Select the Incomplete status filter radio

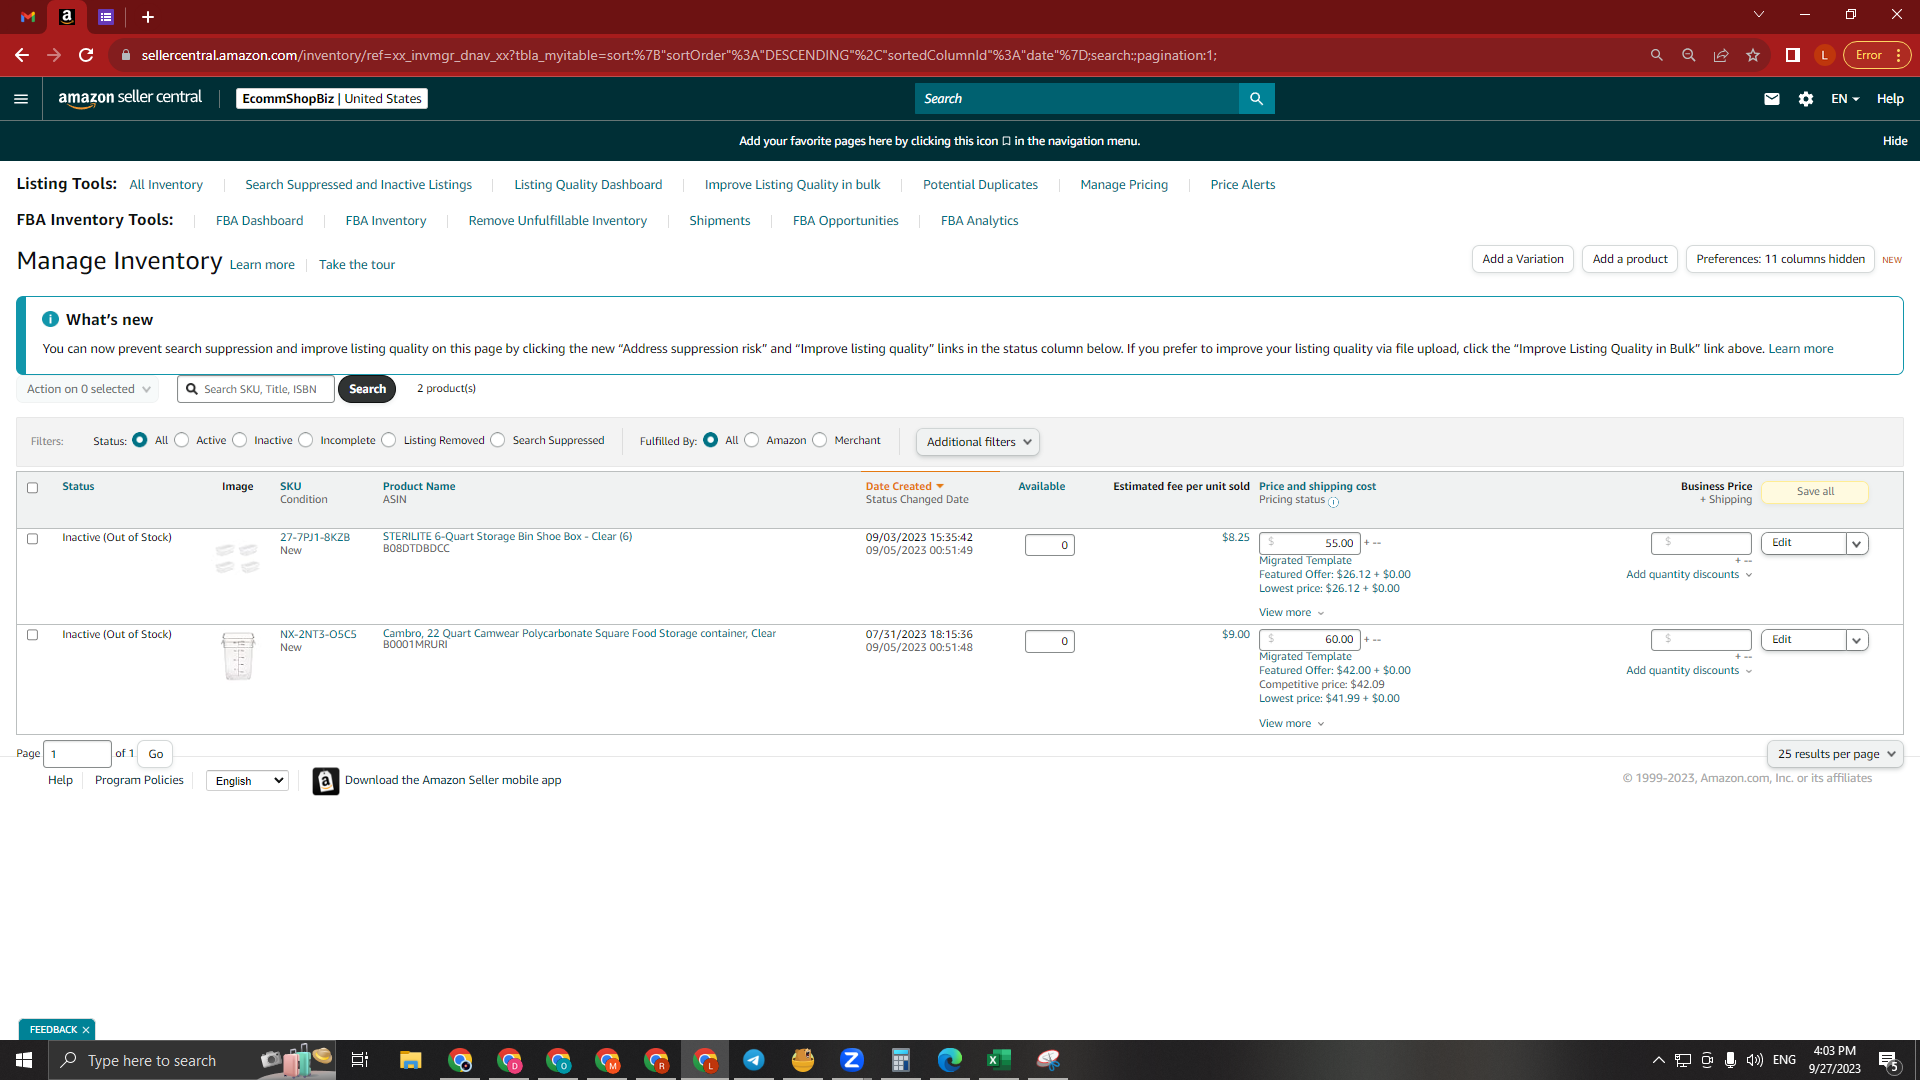pyautogui.click(x=306, y=440)
